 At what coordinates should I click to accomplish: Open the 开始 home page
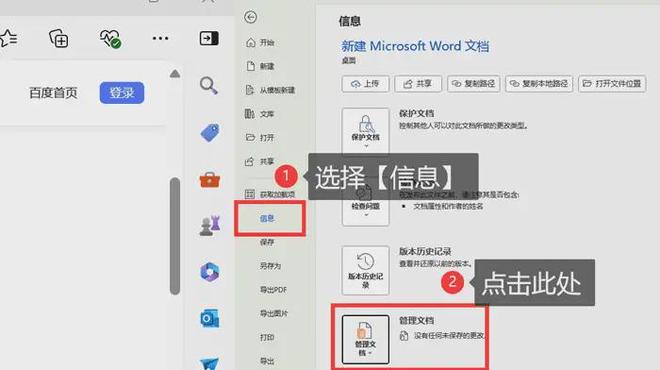261,43
